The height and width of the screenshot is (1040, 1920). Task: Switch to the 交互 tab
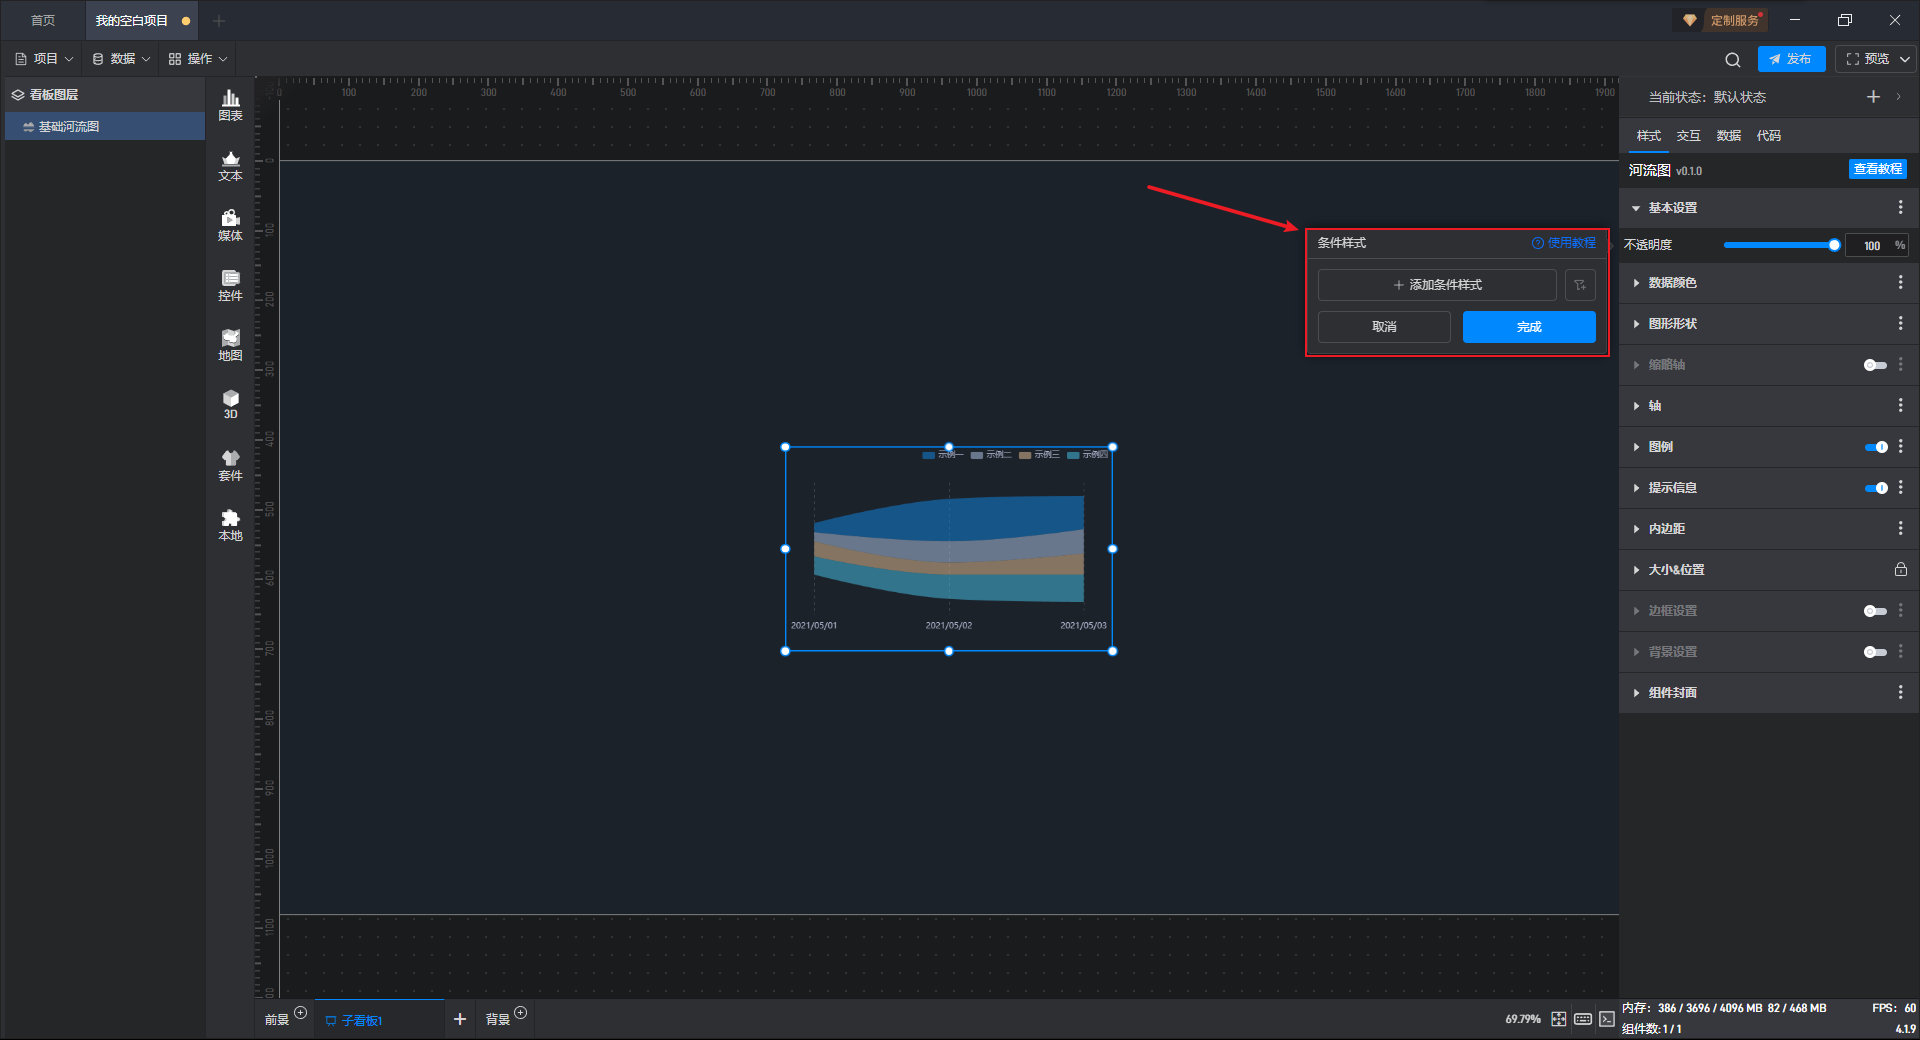click(1688, 136)
